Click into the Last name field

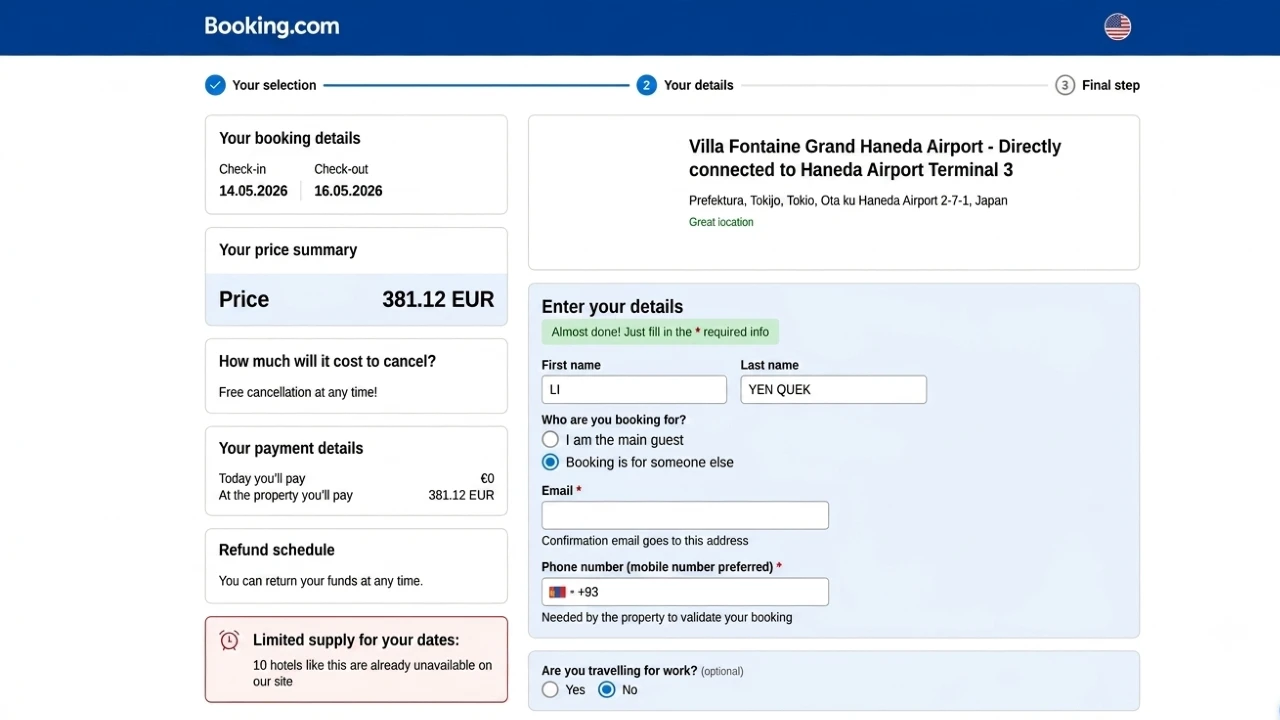click(833, 390)
